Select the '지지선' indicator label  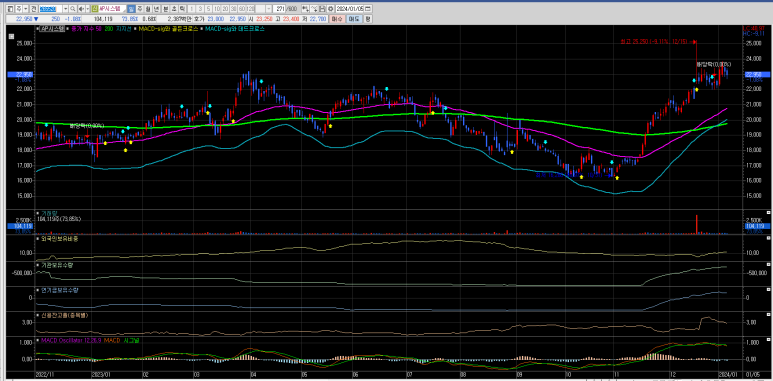(x=123, y=29)
